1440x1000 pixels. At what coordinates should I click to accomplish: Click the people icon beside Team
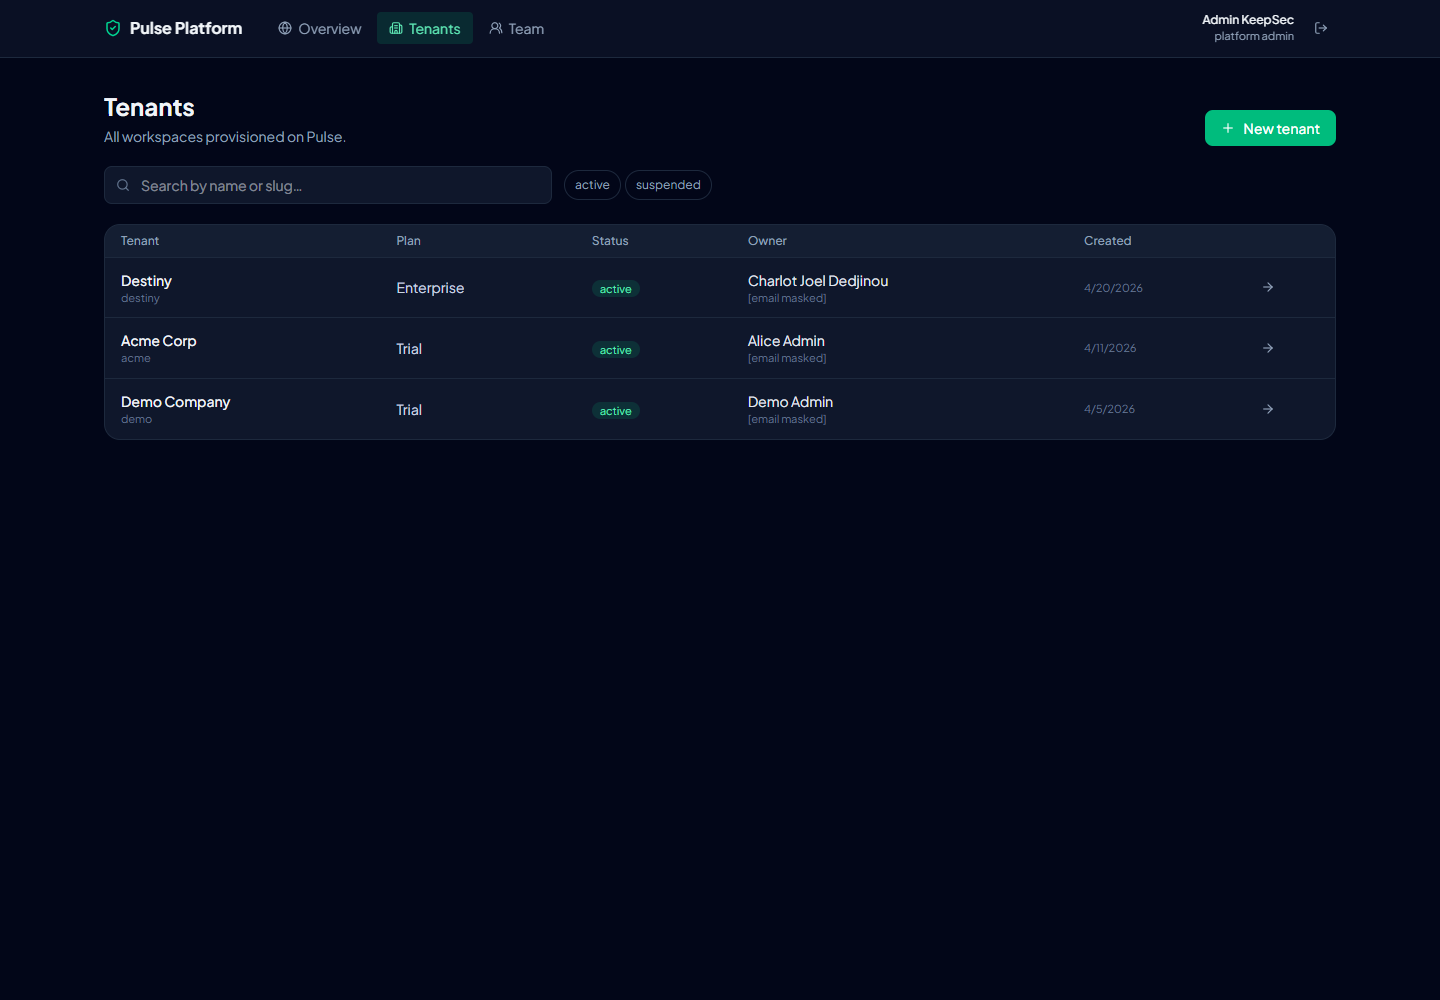click(x=496, y=28)
